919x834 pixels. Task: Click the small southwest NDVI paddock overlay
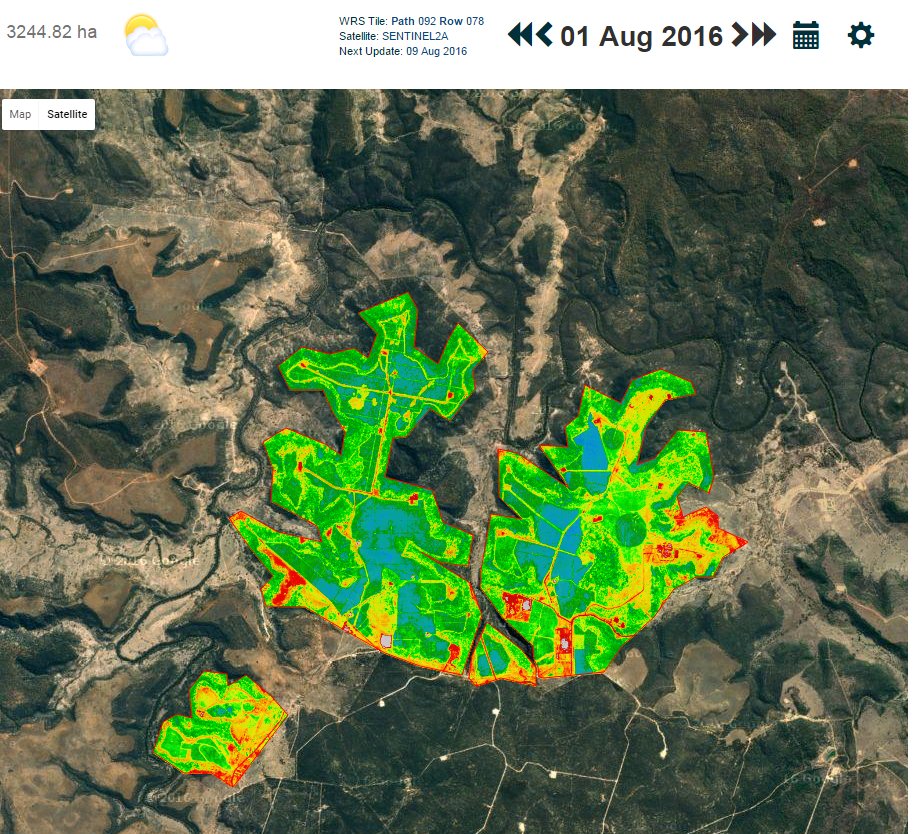pos(222,729)
